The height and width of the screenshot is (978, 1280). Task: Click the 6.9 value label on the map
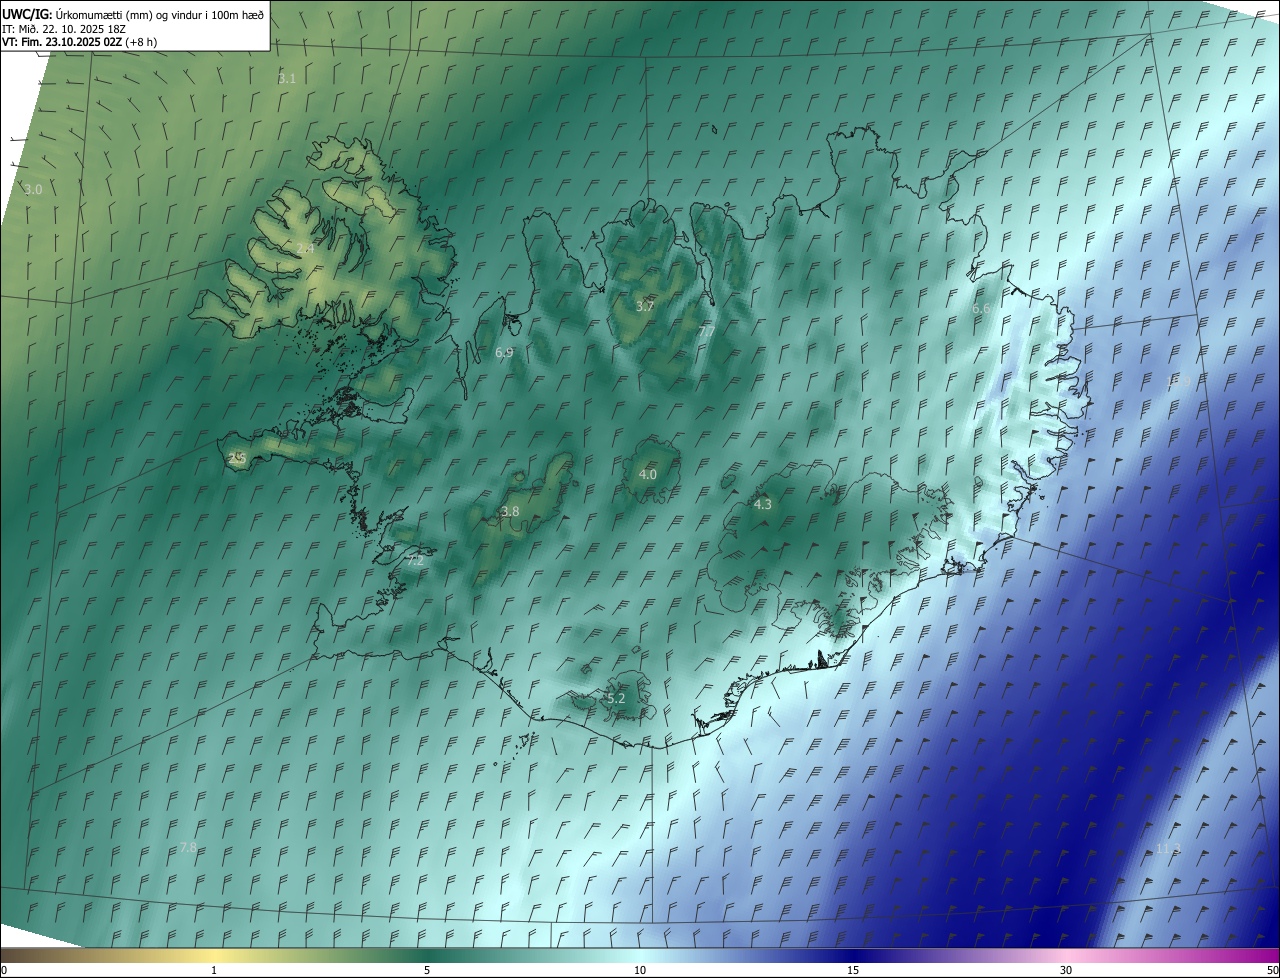coord(504,352)
